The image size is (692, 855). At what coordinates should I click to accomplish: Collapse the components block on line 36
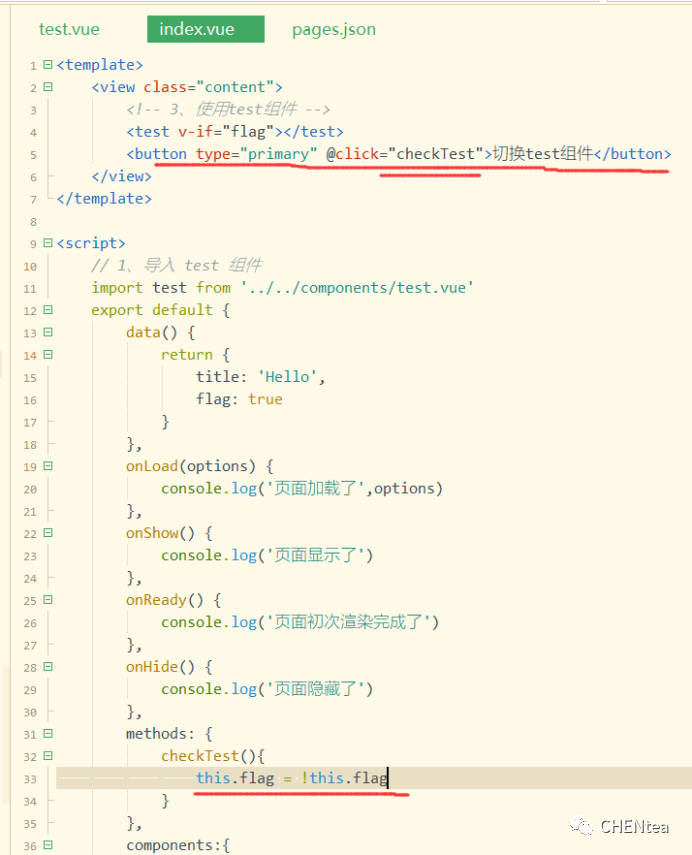coord(48,845)
